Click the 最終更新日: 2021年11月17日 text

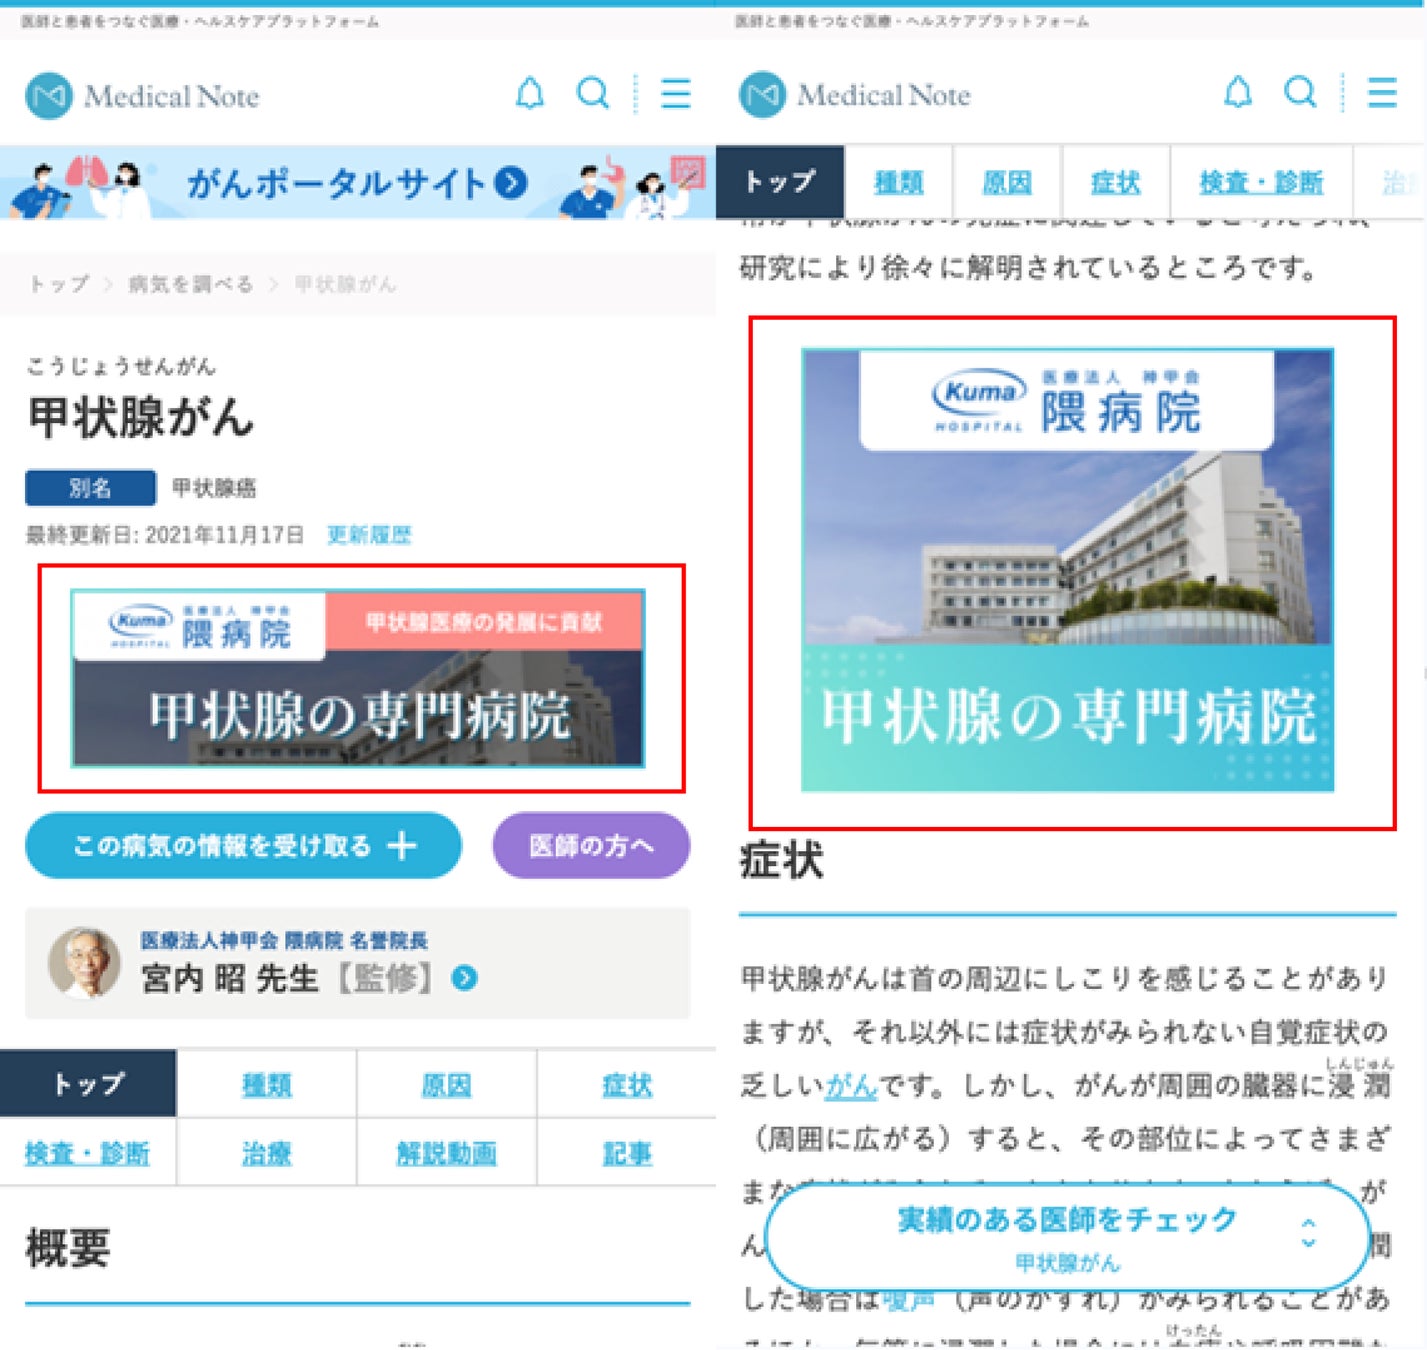(165, 535)
